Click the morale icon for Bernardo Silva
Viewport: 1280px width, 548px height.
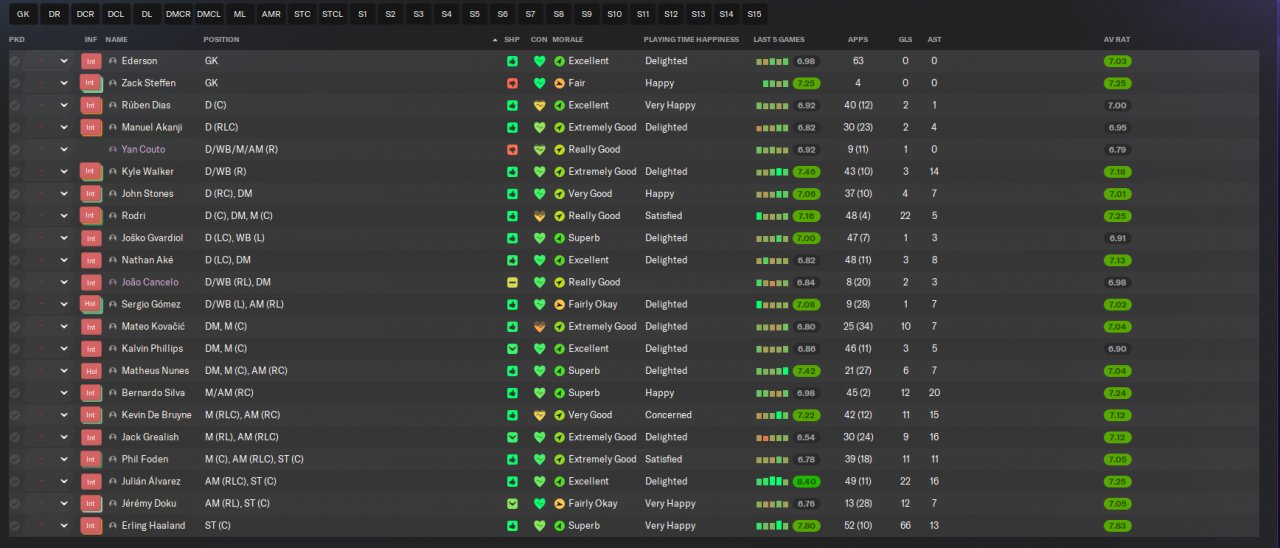click(x=560, y=393)
